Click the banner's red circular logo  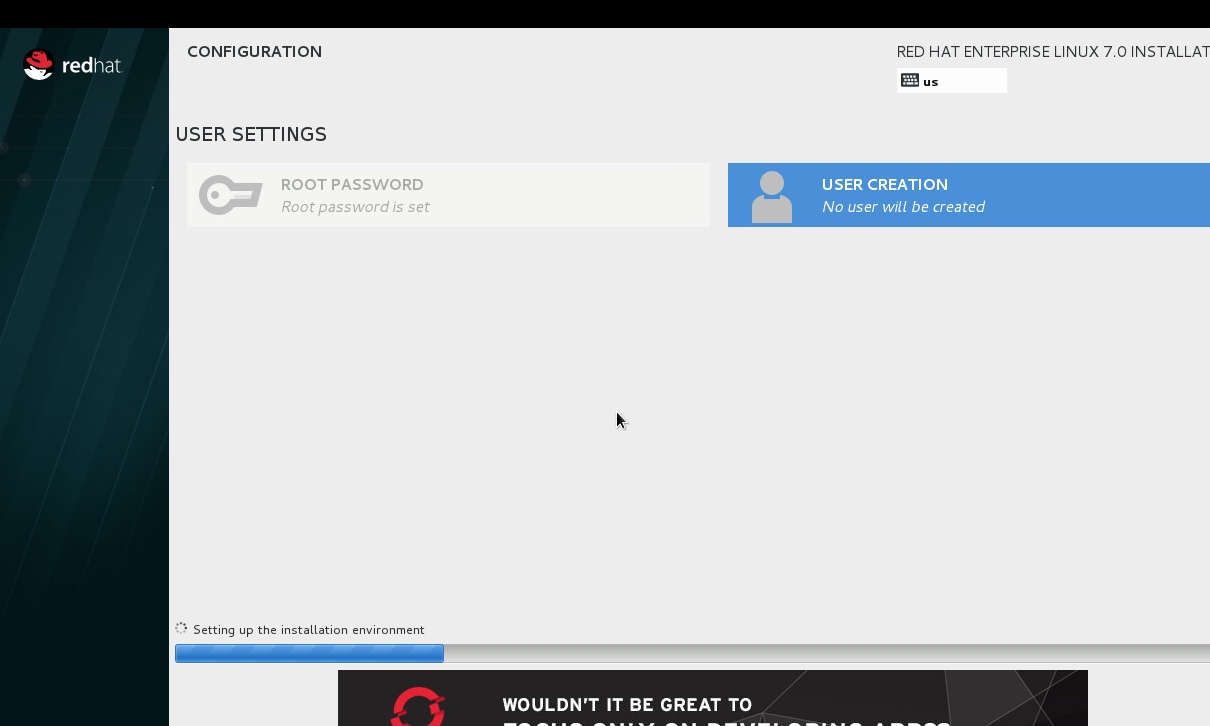pyautogui.click(x=417, y=706)
